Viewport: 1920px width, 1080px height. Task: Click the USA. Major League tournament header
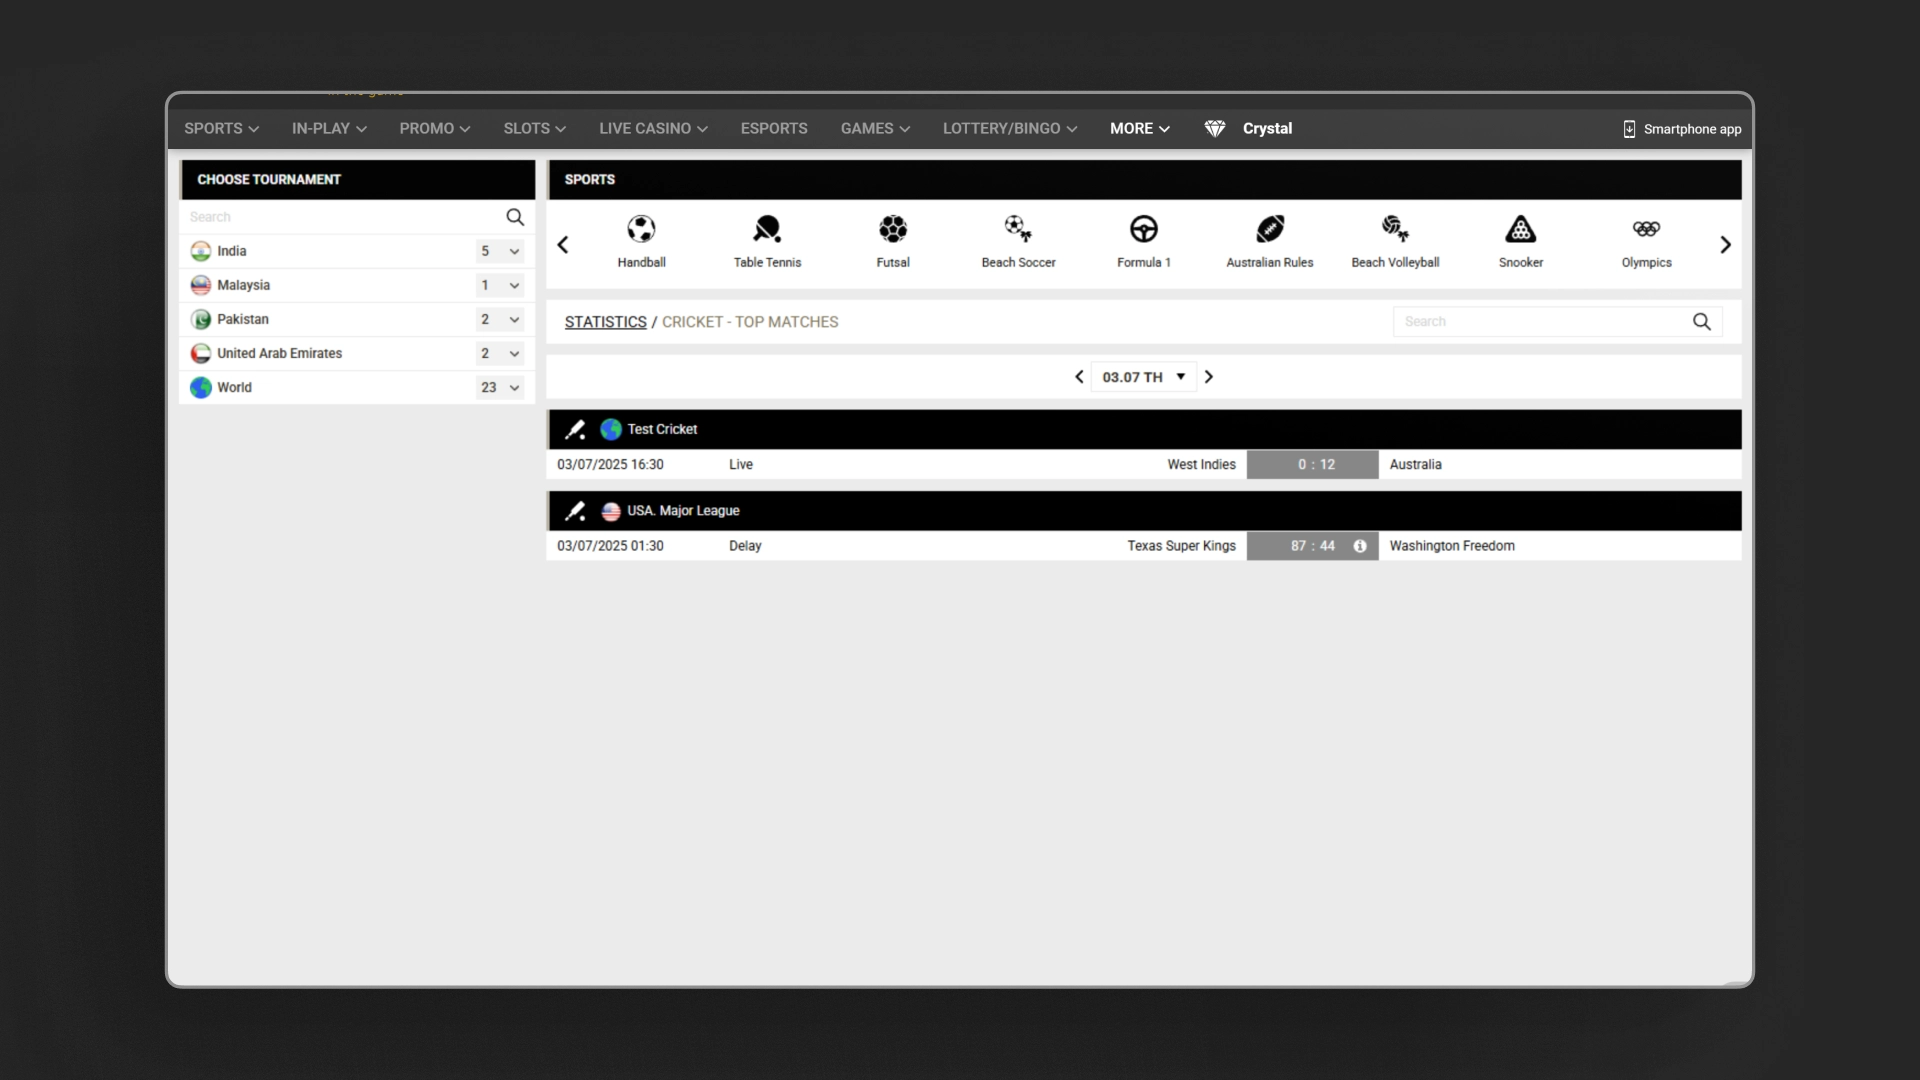pyautogui.click(x=1144, y=511)
